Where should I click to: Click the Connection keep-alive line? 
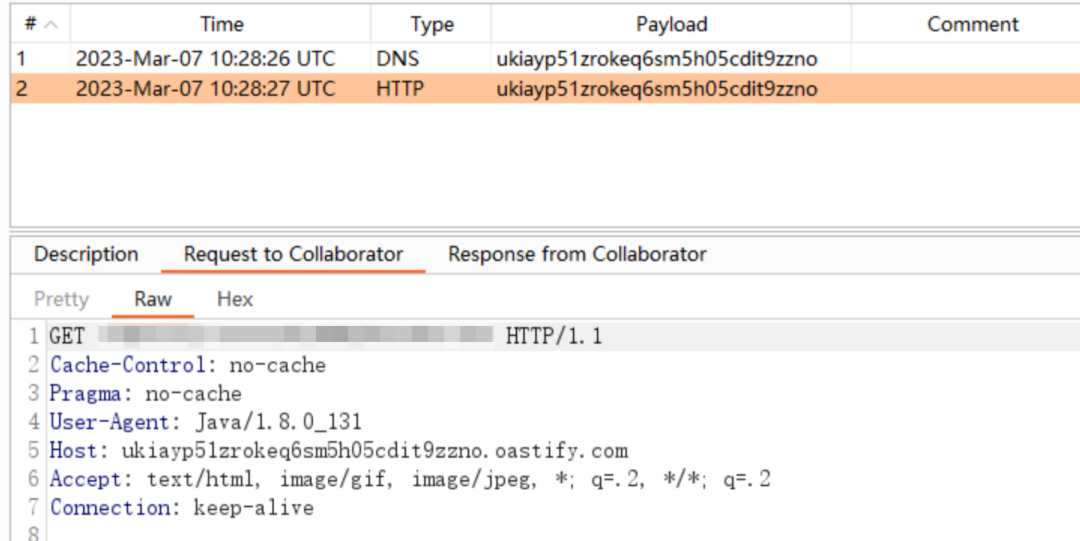click(182, 508)
